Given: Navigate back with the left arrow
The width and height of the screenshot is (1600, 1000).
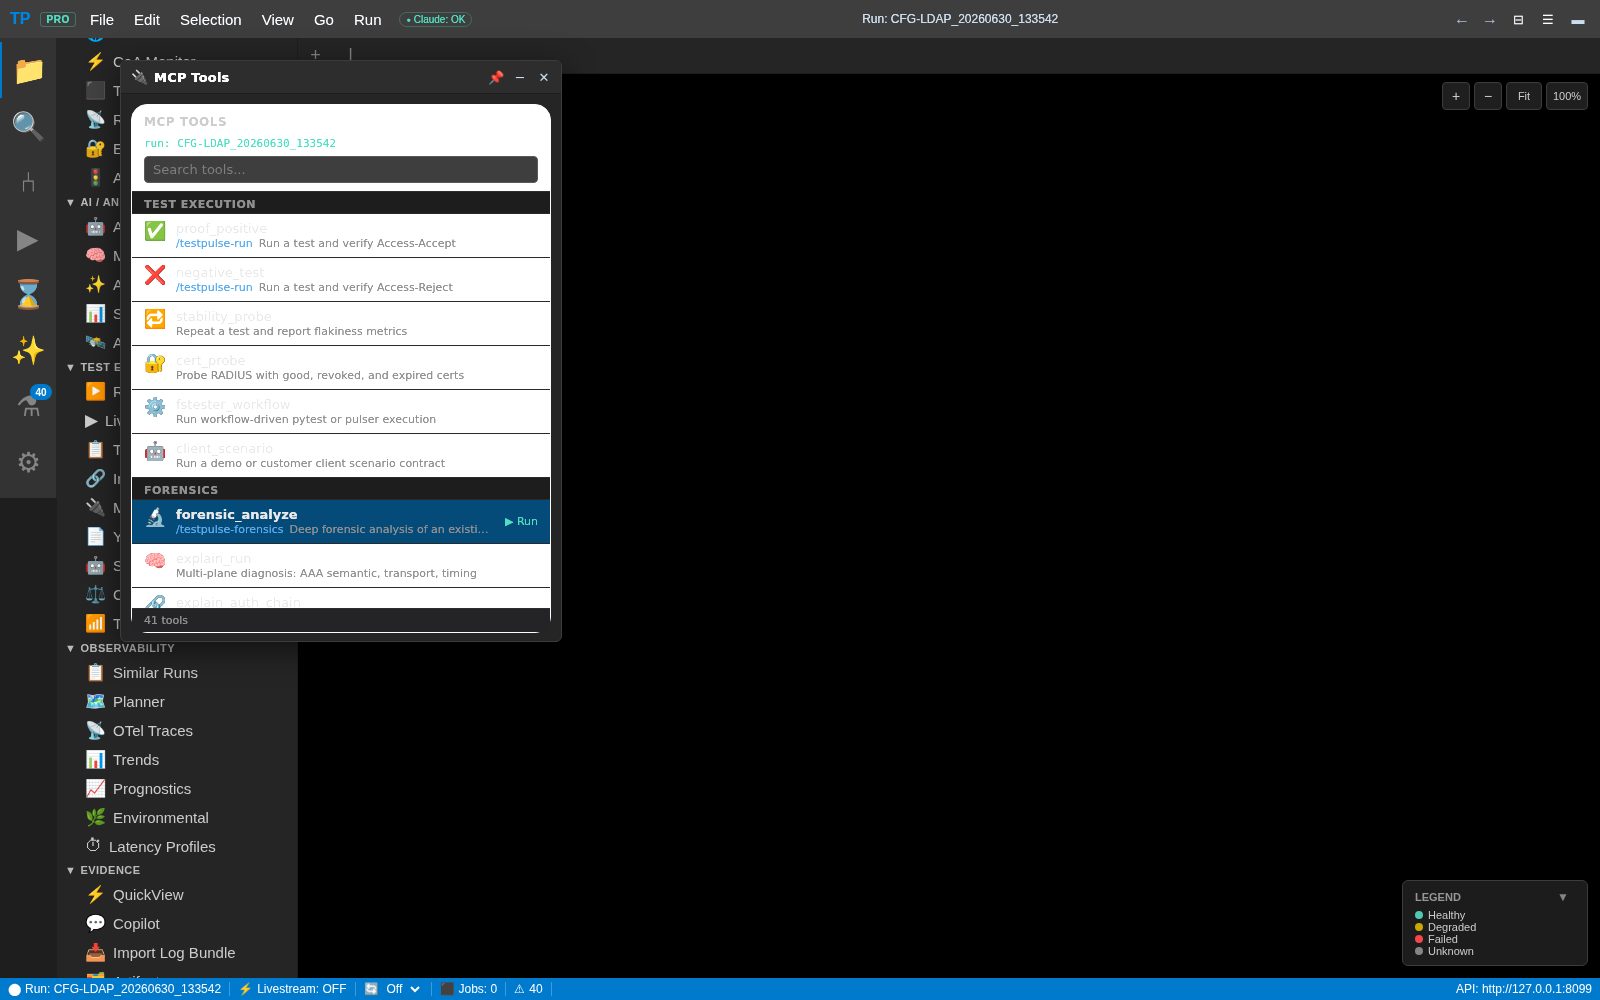Looking at the screenshot, I should click(1462, 20).
